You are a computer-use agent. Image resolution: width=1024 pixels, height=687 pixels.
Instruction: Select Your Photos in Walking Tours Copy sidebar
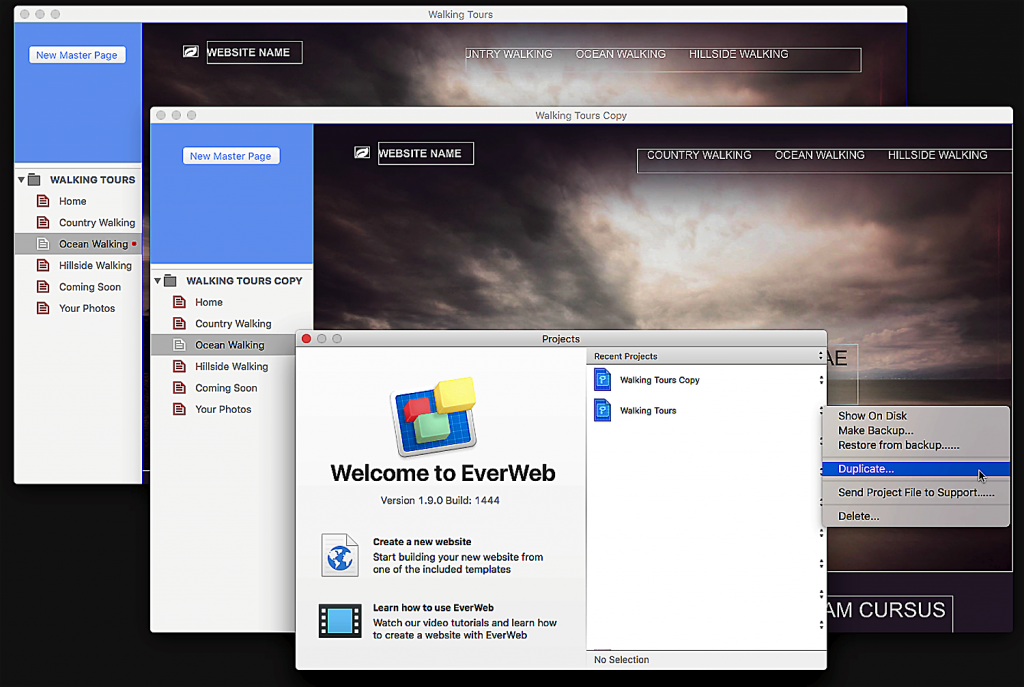tap(223, 409)
